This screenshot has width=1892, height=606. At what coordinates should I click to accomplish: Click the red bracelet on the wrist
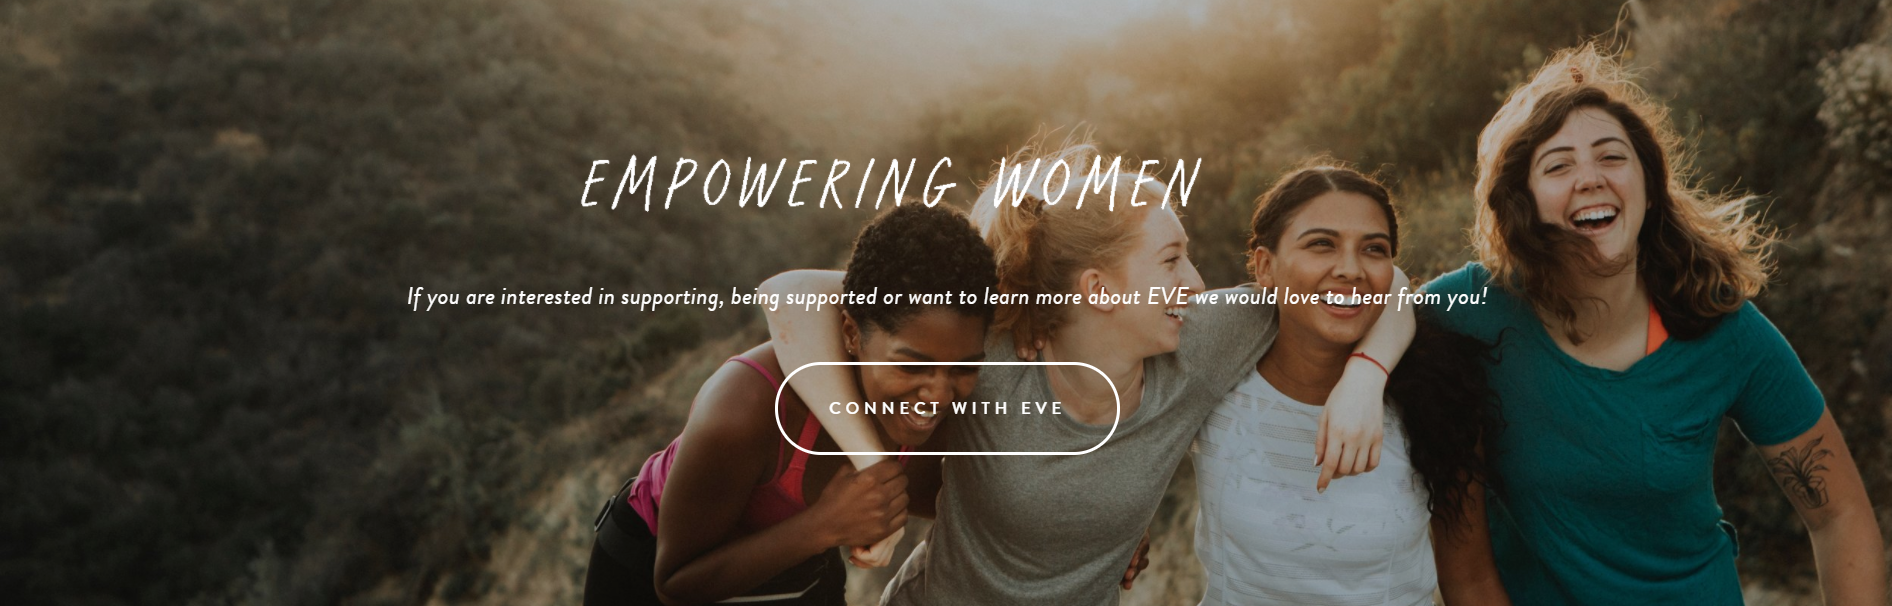pyautogui.click(x=1371, y=359)
